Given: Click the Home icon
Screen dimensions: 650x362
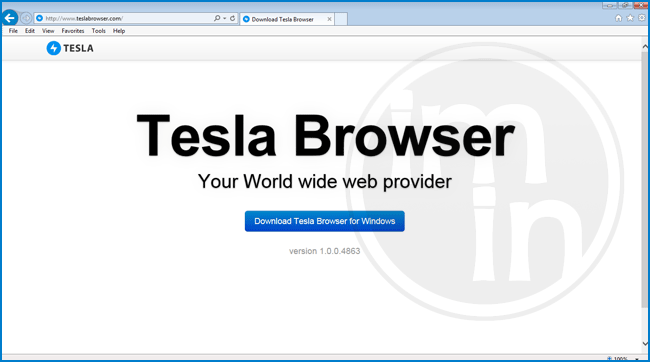Looking at the screenshot, I should [x=618, y=18].
